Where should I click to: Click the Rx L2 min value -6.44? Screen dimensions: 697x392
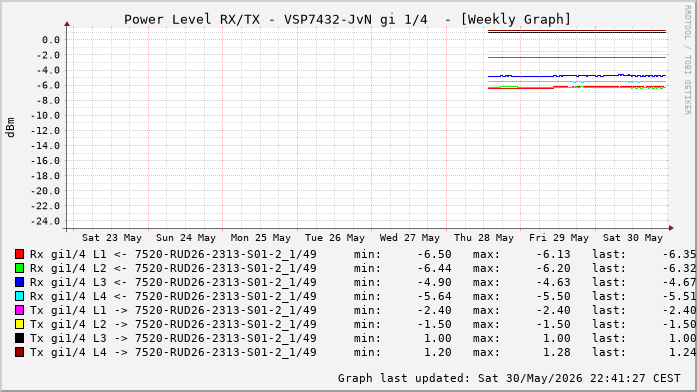coord(434,268)
